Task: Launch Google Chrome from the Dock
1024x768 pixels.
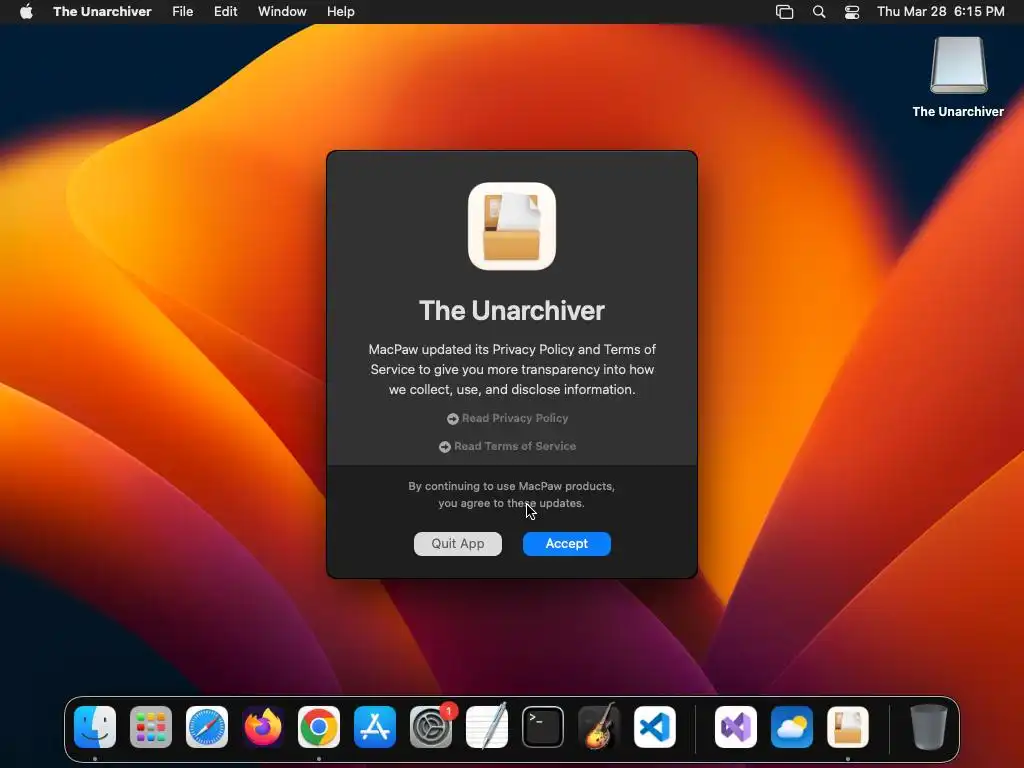Action: tap(319, 727)
